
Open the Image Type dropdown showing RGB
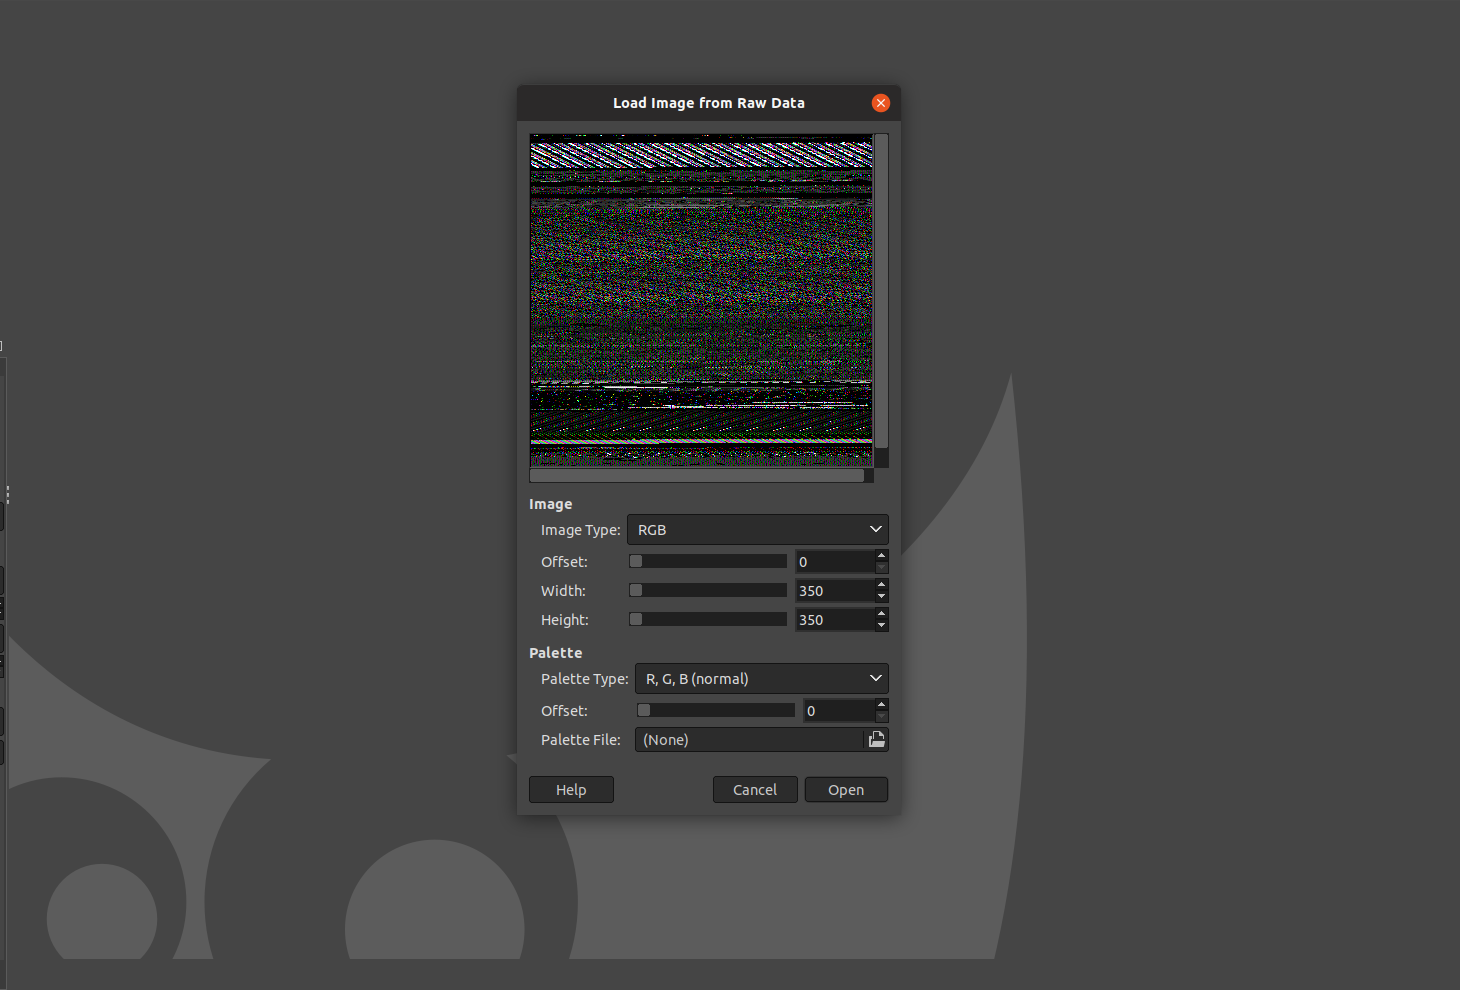757,530
